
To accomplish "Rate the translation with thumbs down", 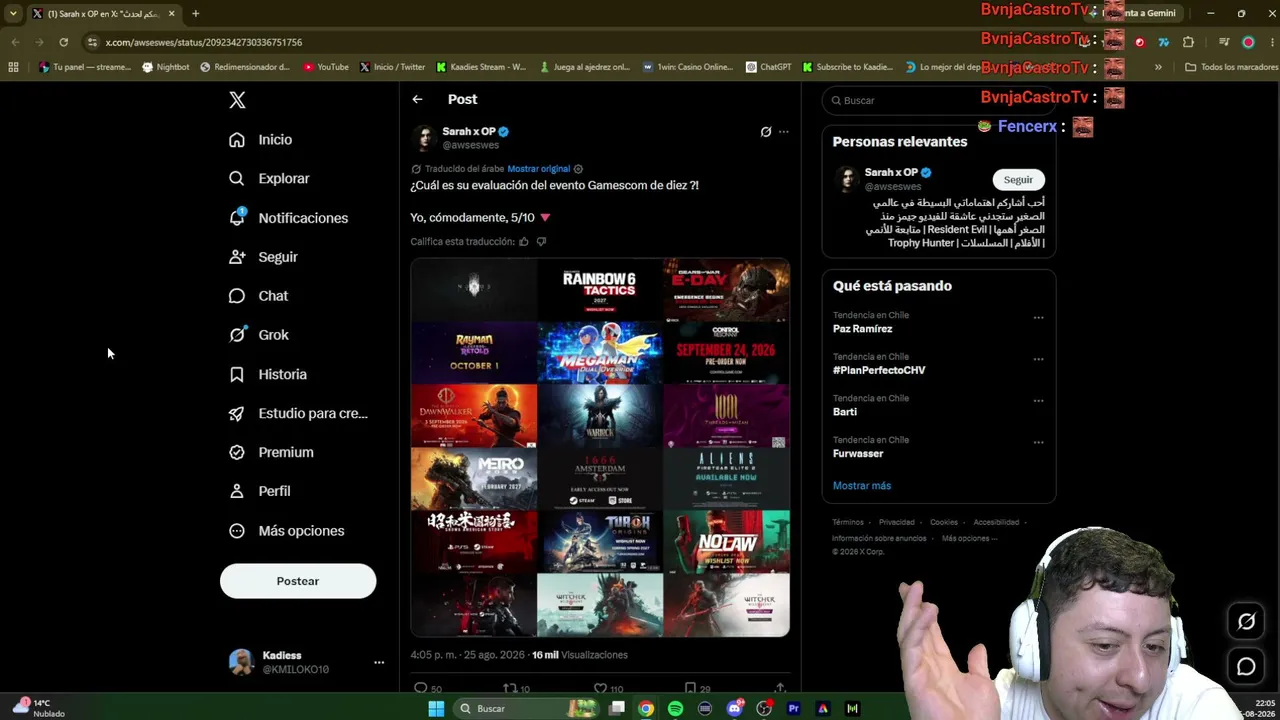I will coord(541,242).
